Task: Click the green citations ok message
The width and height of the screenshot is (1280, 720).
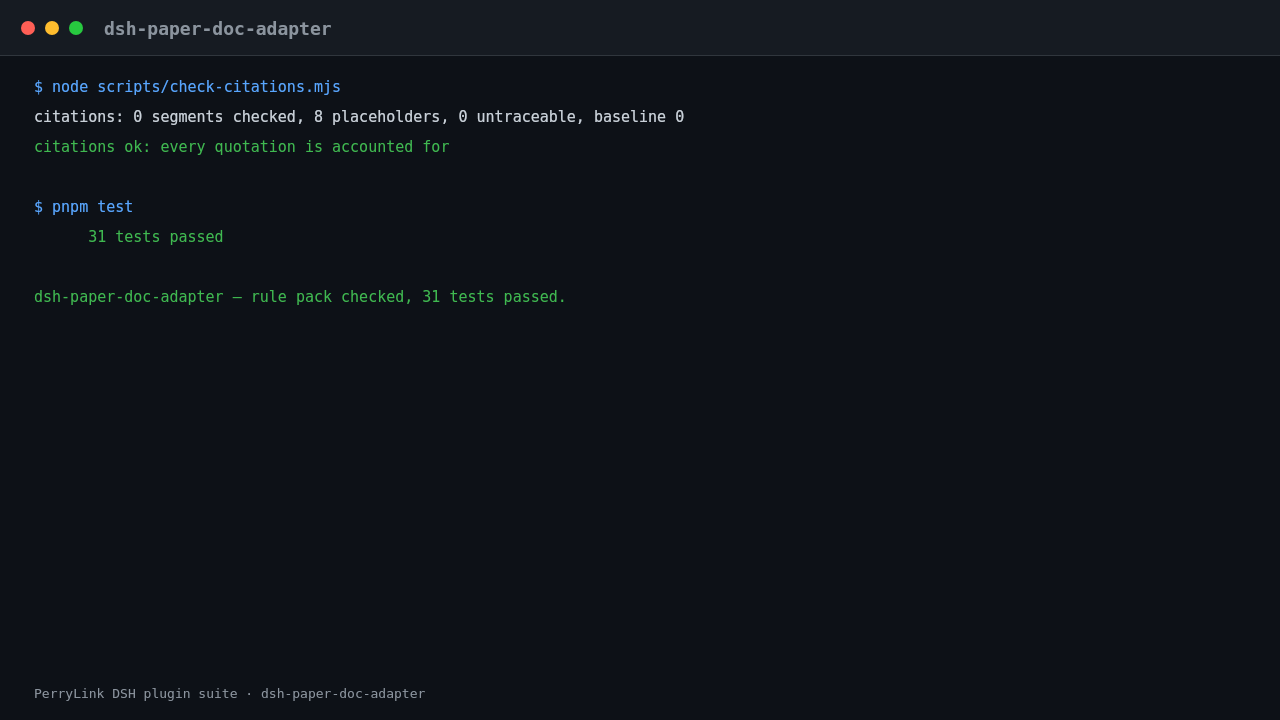Action: click(x=241, y=147)
